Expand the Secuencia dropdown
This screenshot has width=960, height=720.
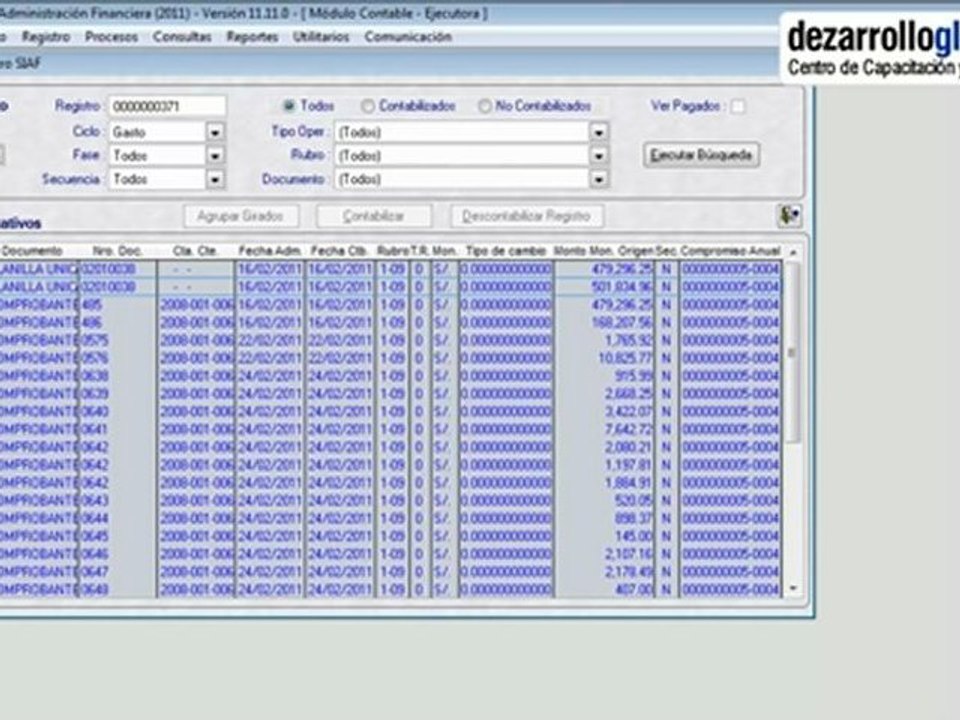[215, 179]
